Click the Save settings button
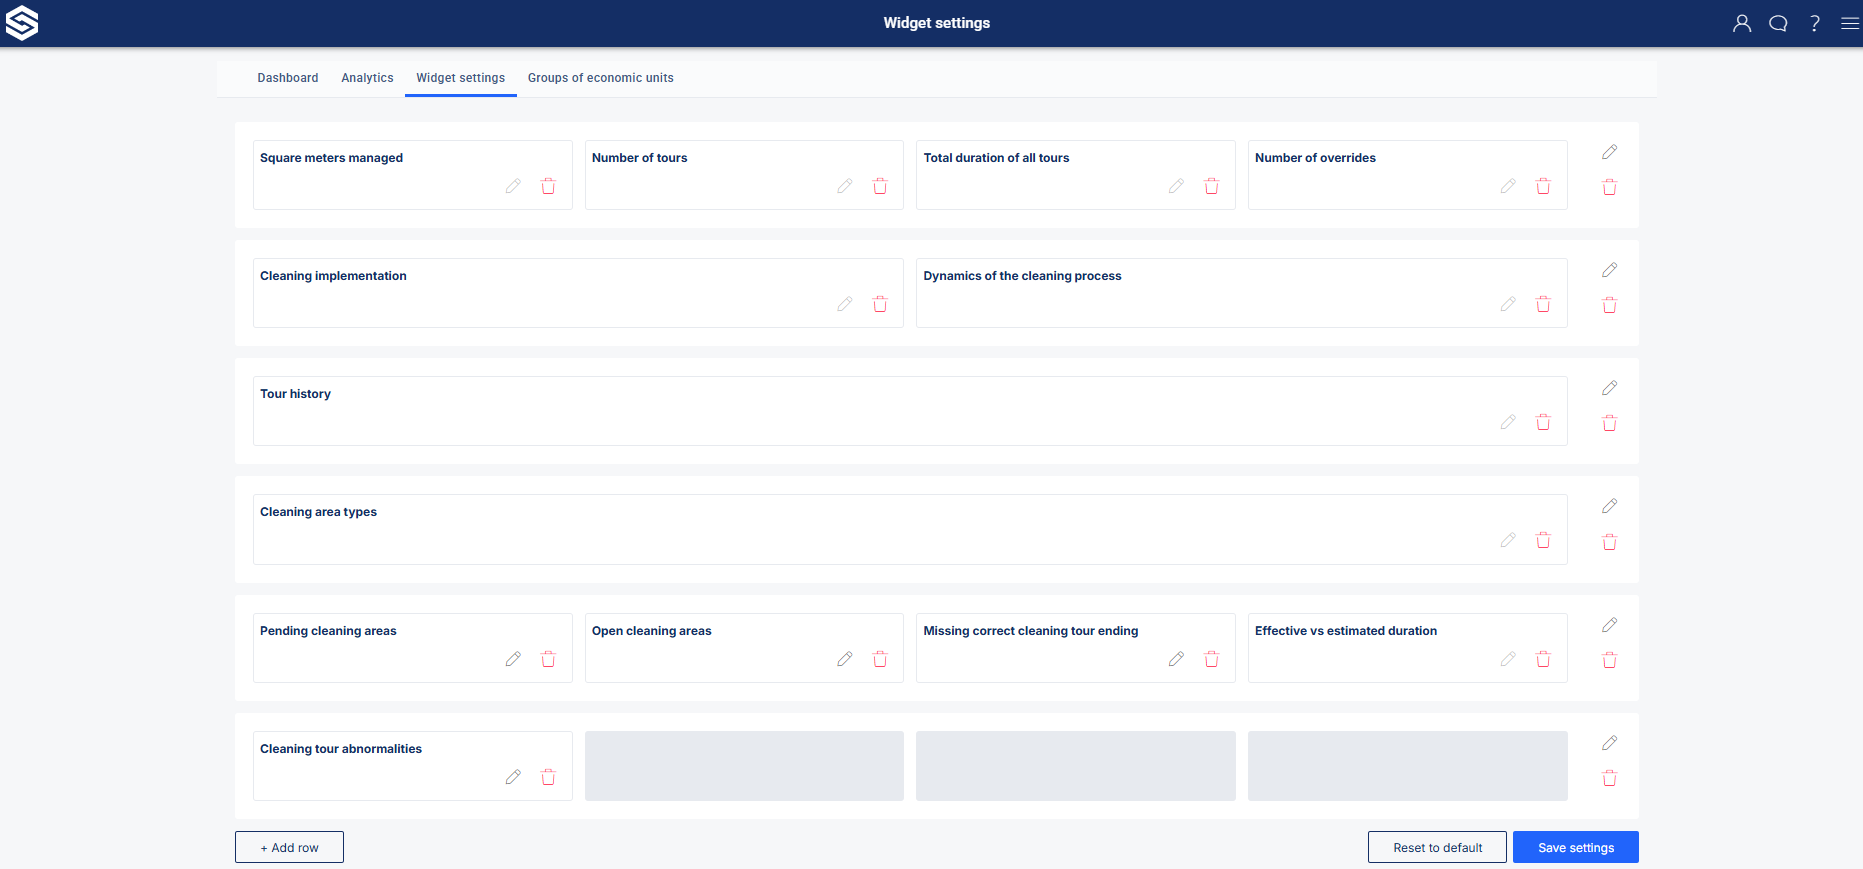 click(x=1576, y=847)
